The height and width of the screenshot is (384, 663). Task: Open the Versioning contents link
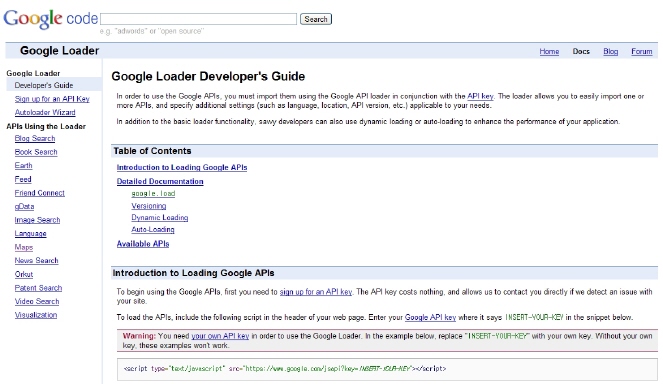click(148, 206)
